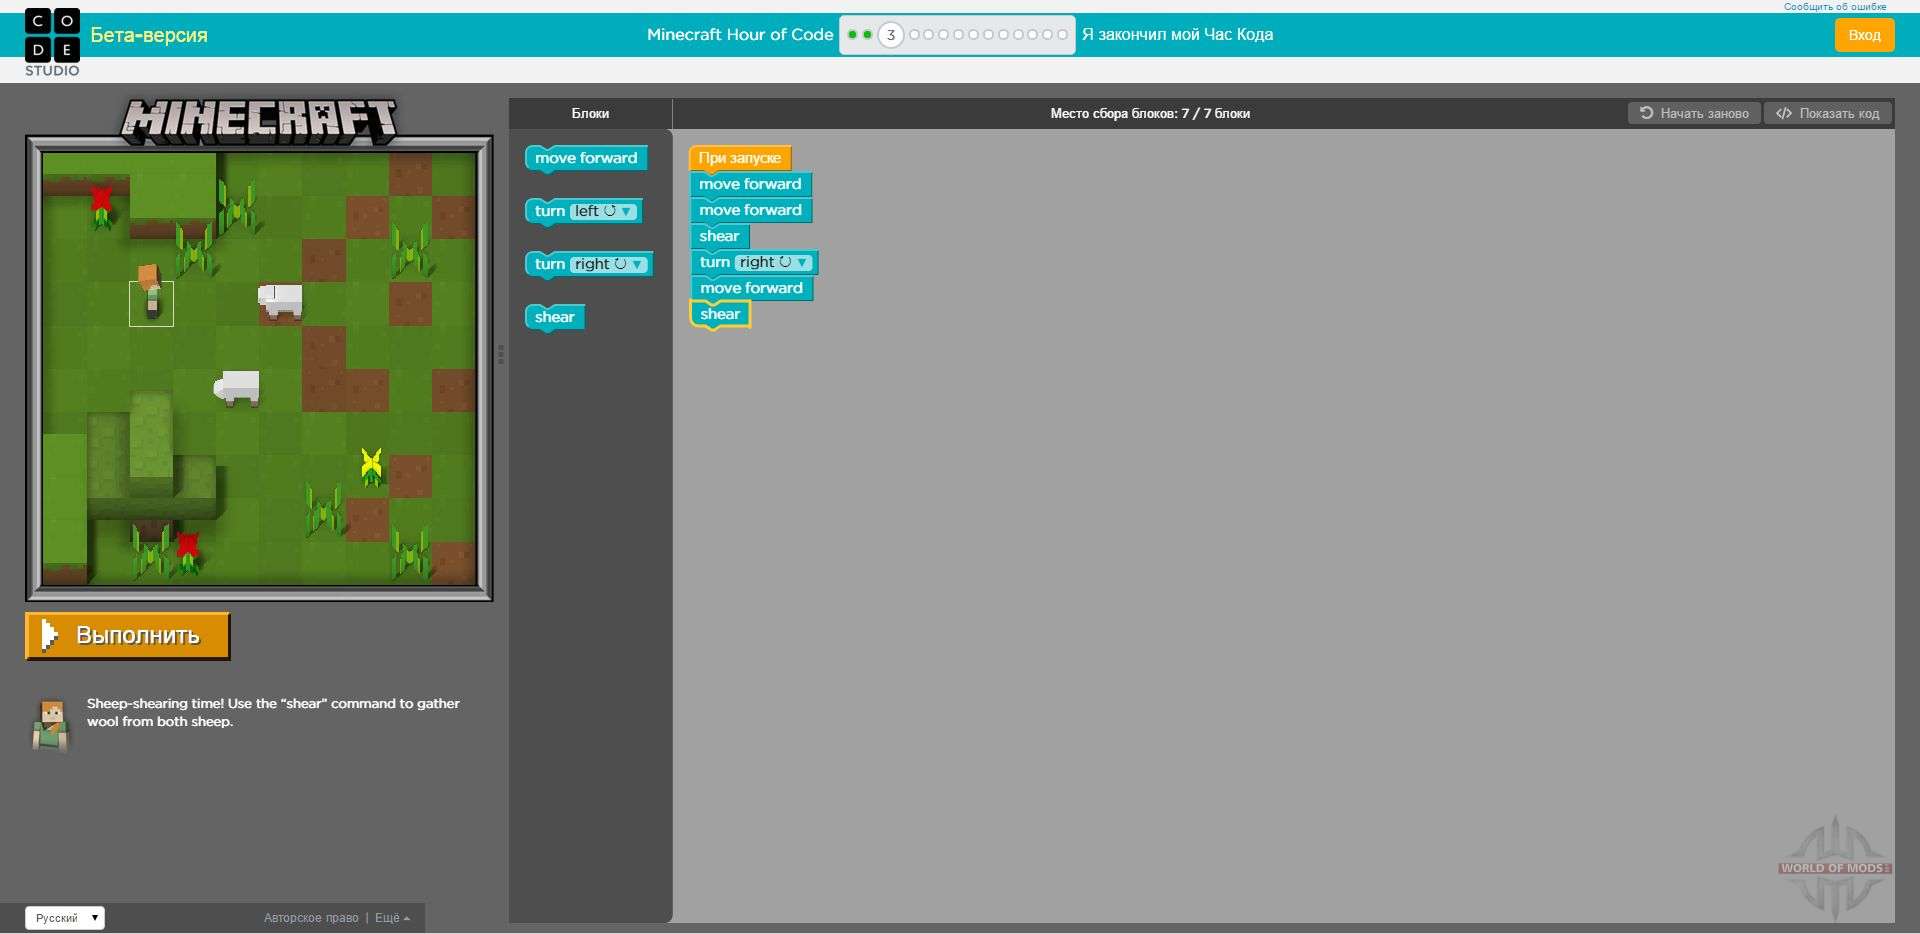
Task: Click the red flower in the top-left of the board
Action: 101,206
